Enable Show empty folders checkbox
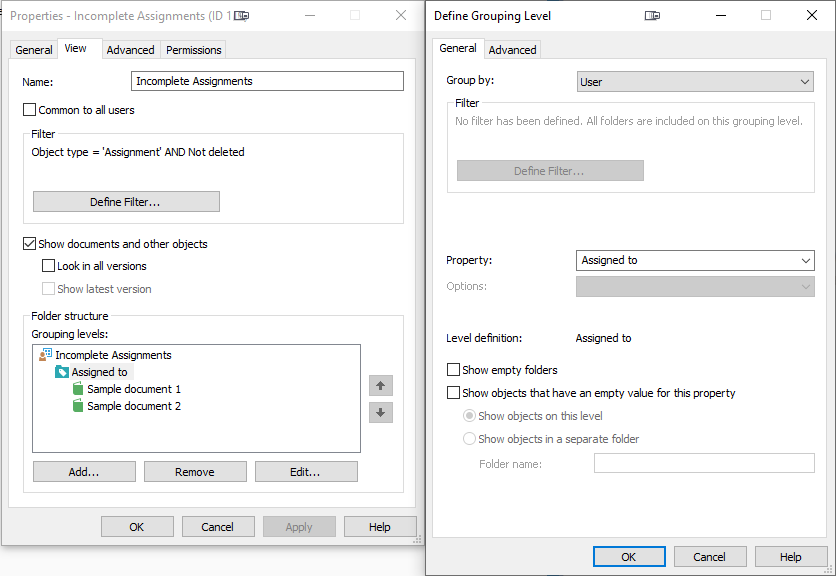 point(453,370)
